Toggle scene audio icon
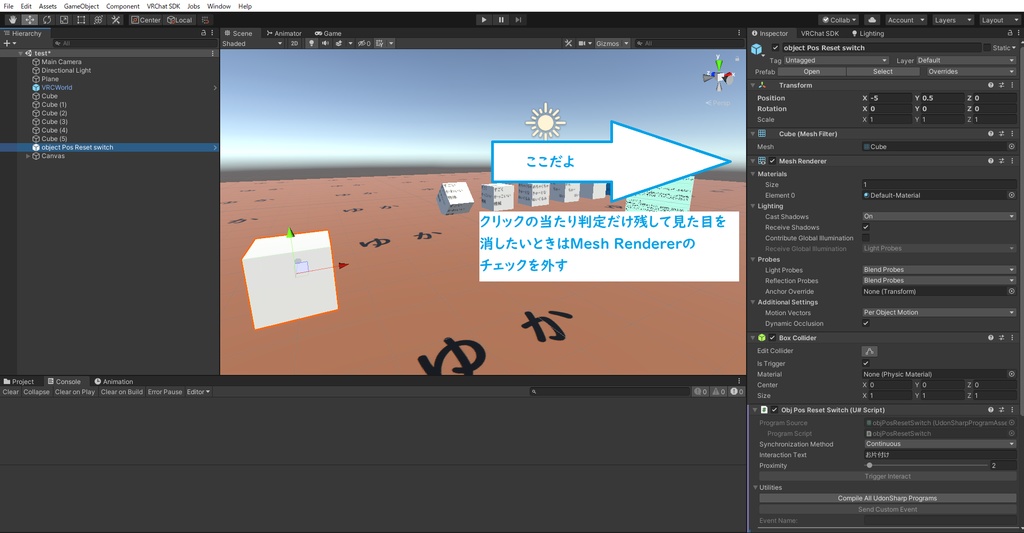This screenshot has height=533, width=1024. pos(325,43)
